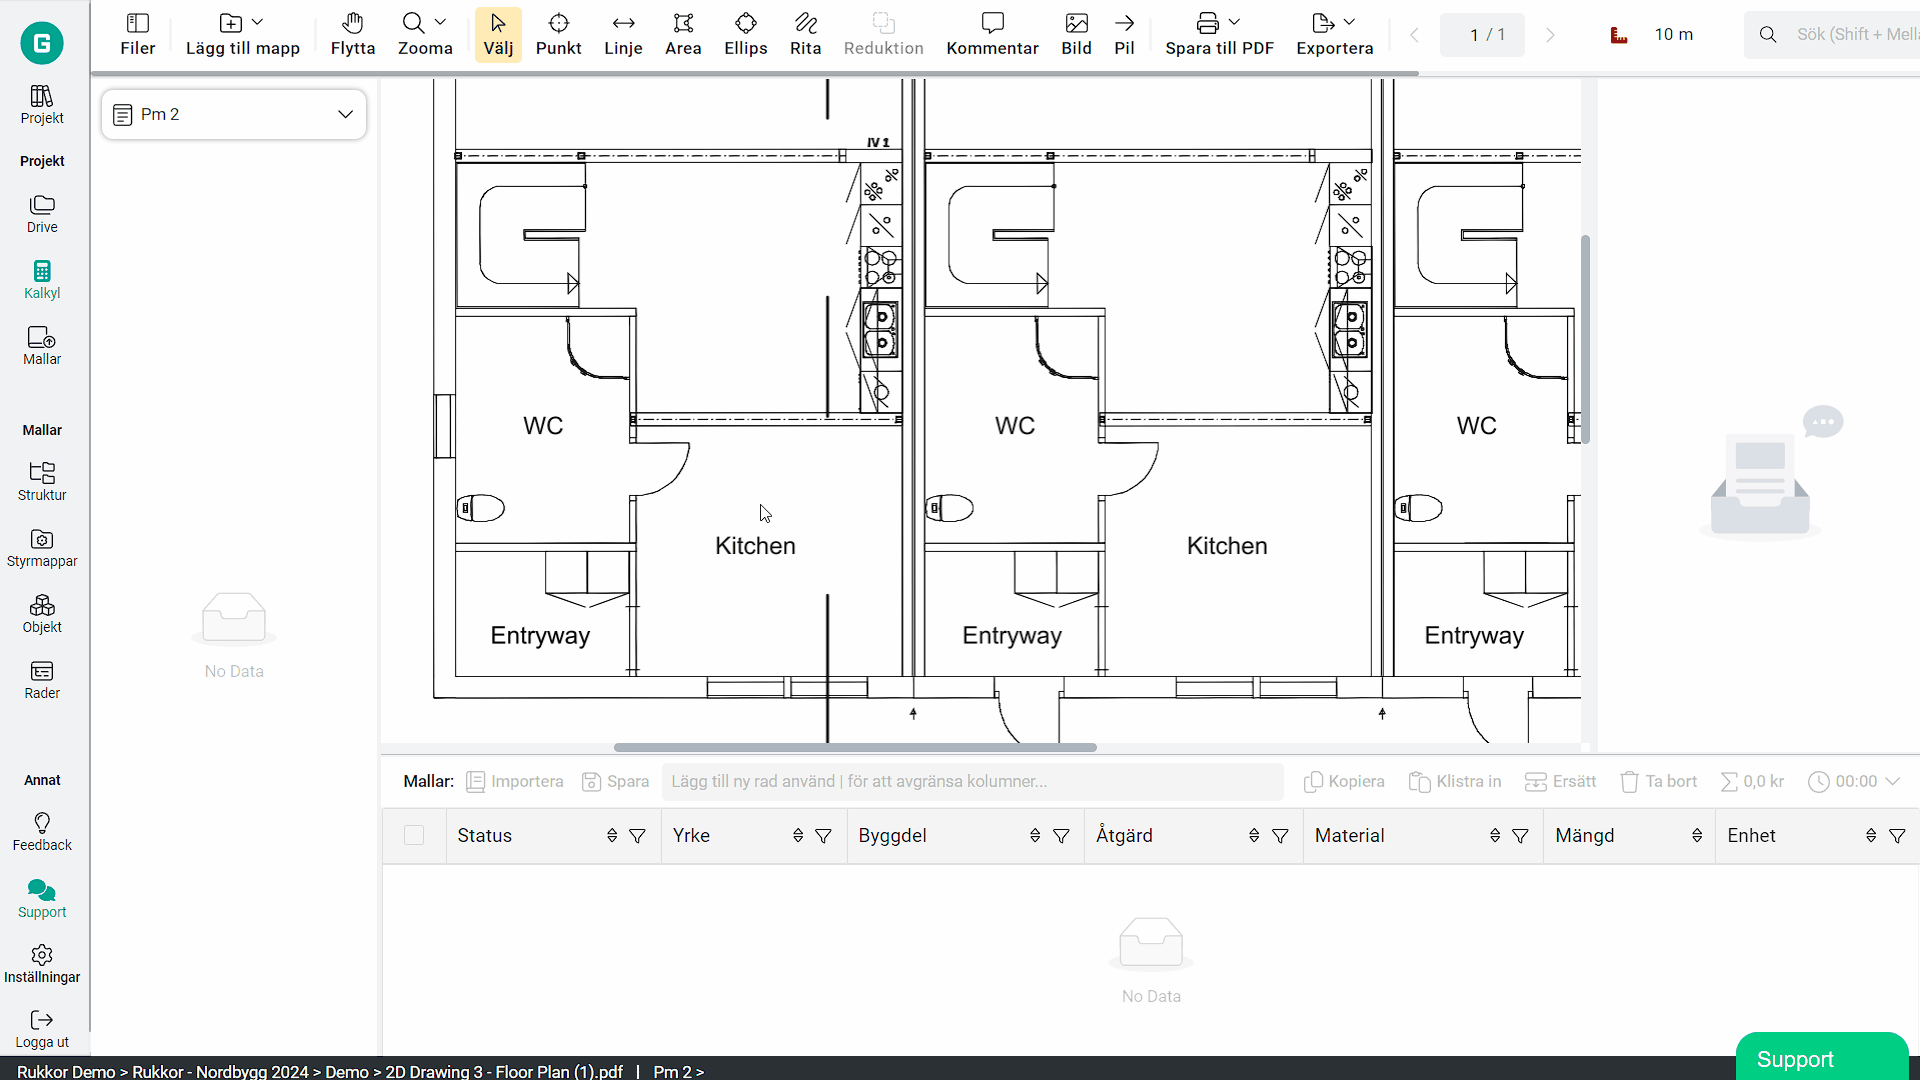Image resolution: width=1920 pixels, height=1080 pixels.
Task: Select the Punkt tool
Action: click(x=558, y=35)
